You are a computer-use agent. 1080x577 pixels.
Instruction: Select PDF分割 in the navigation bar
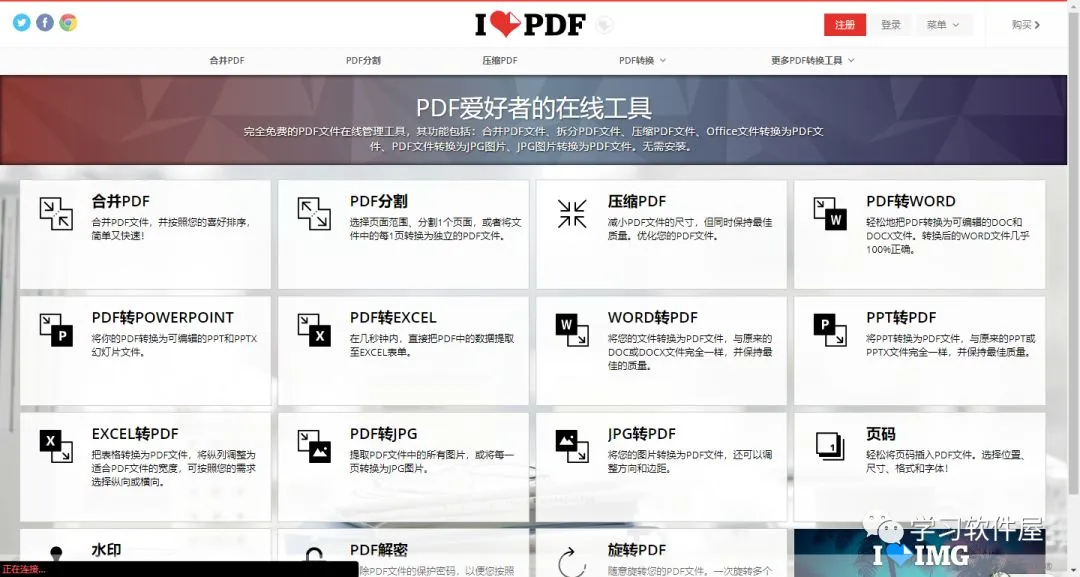(363, 61)
